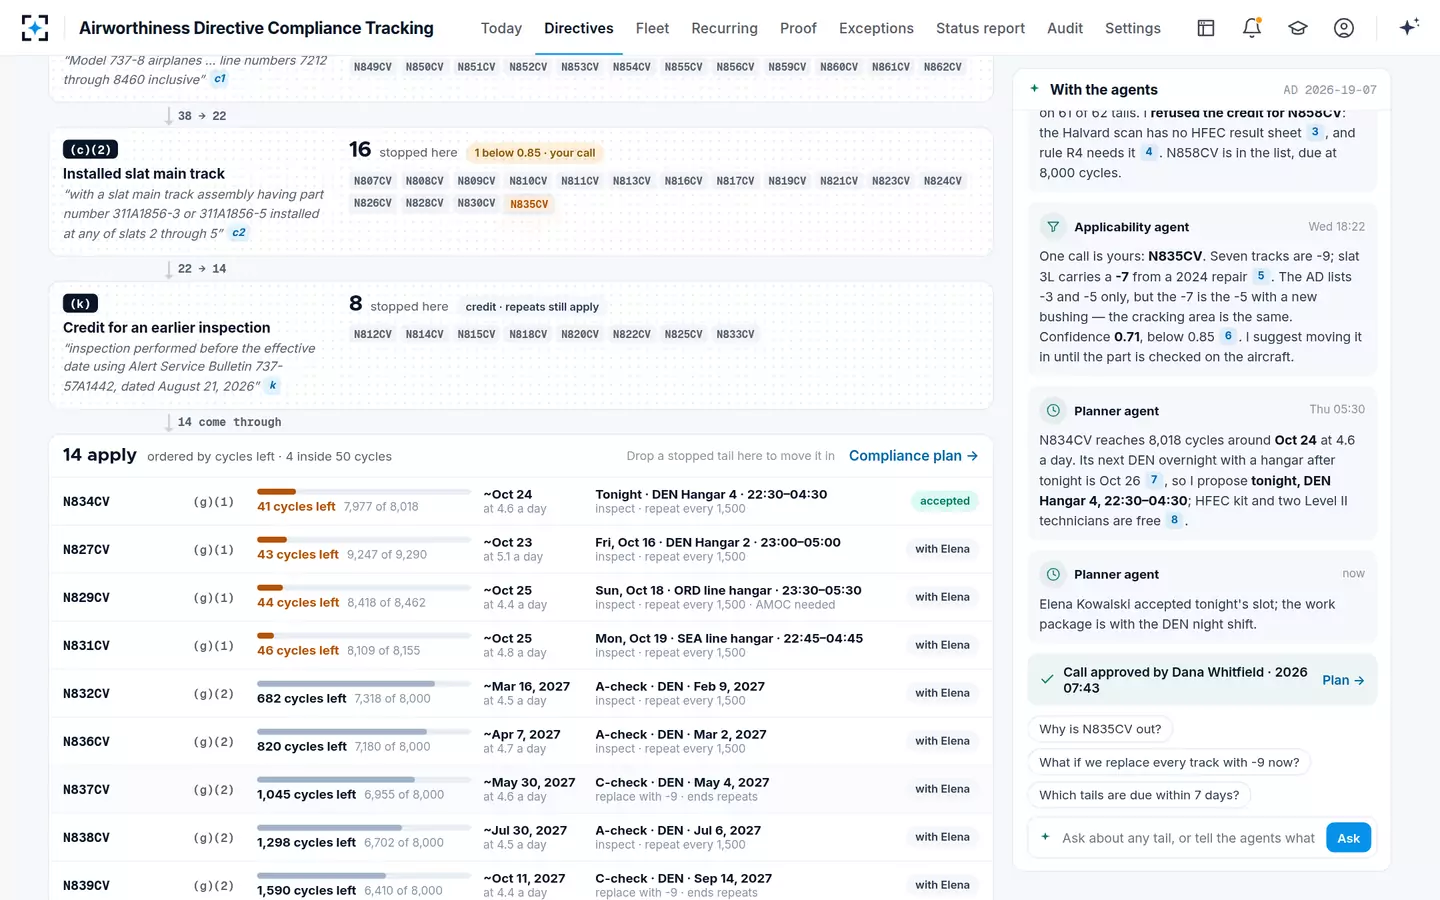The width and height of the screenshot is (1440, 900).
Task: Click the '1 below 0.85 · your call' badge
Action: point(534,153)
